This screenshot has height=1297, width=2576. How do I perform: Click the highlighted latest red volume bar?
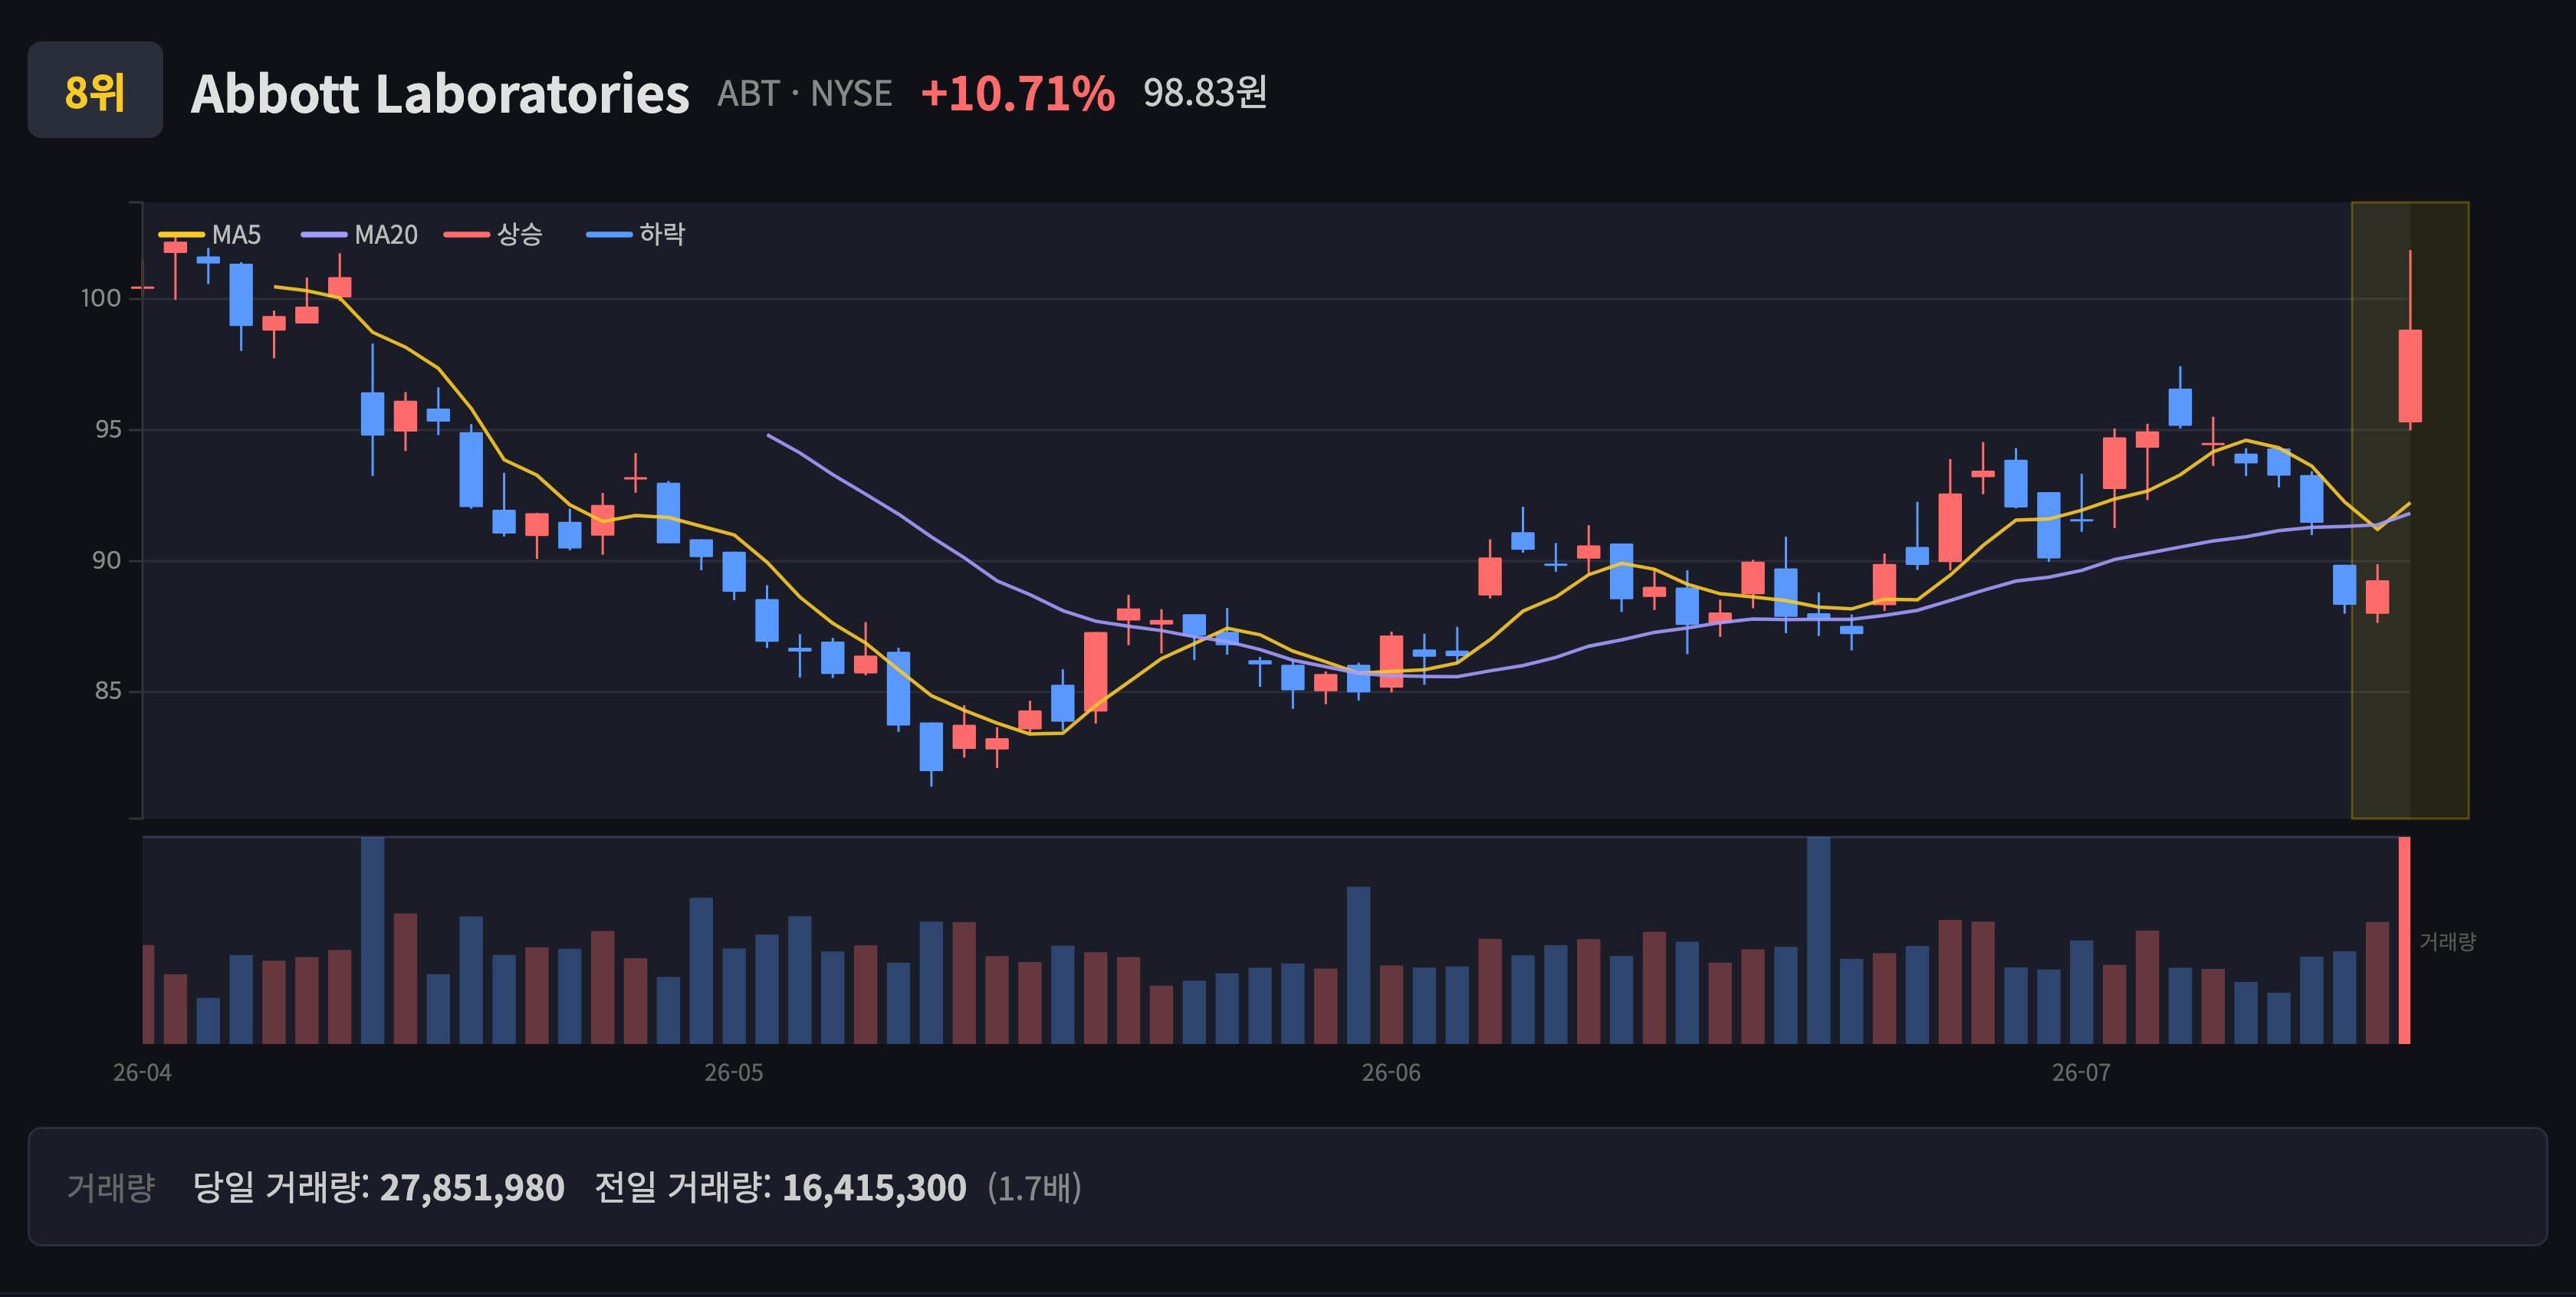point(2405,940)
